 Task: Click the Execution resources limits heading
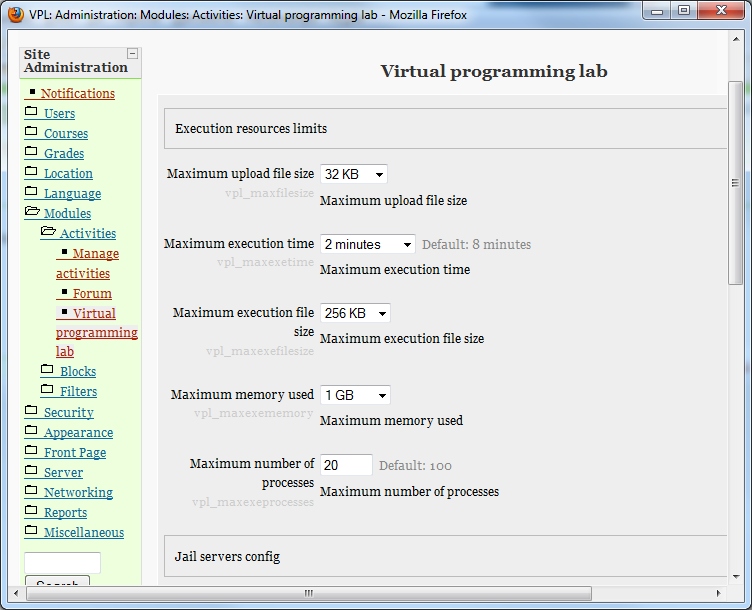tap(251, 129)
